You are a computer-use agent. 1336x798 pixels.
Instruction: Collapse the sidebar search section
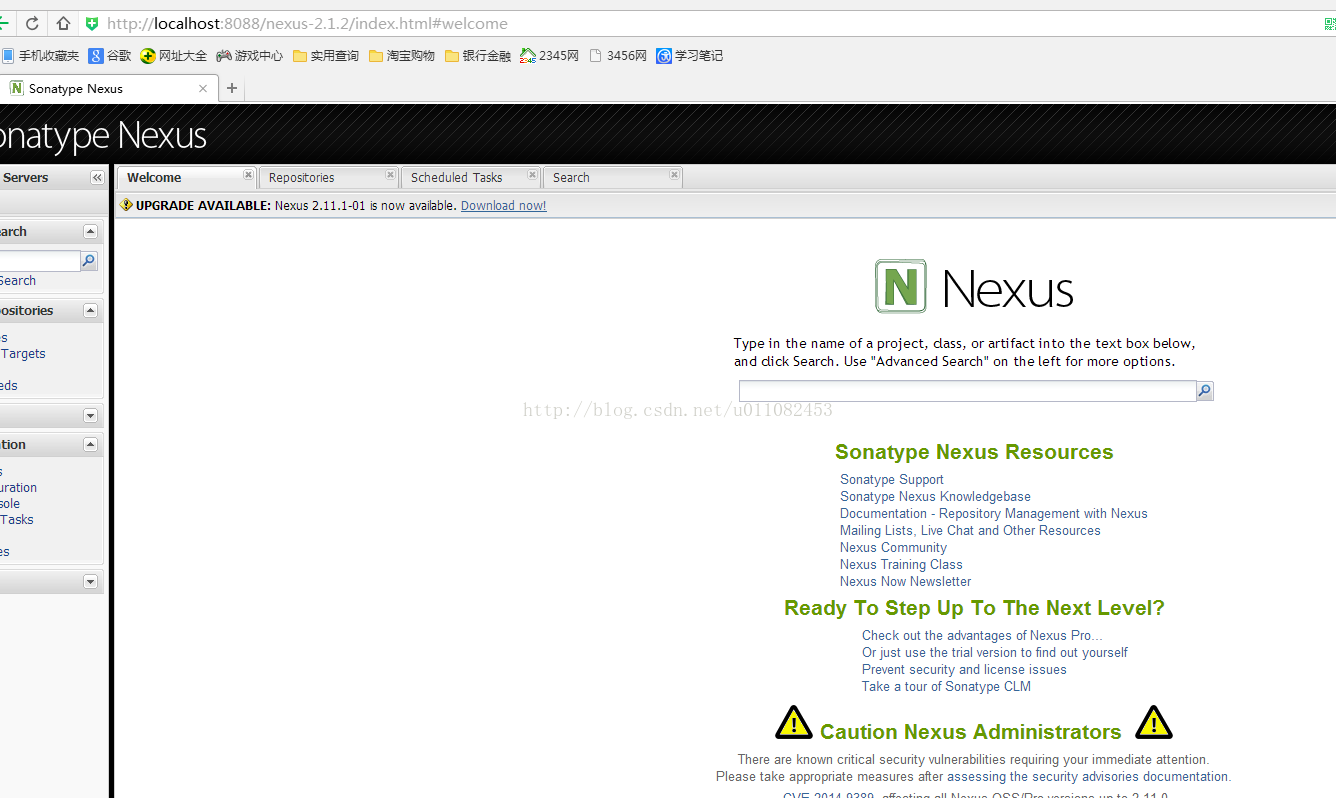(x=90, y=231)
